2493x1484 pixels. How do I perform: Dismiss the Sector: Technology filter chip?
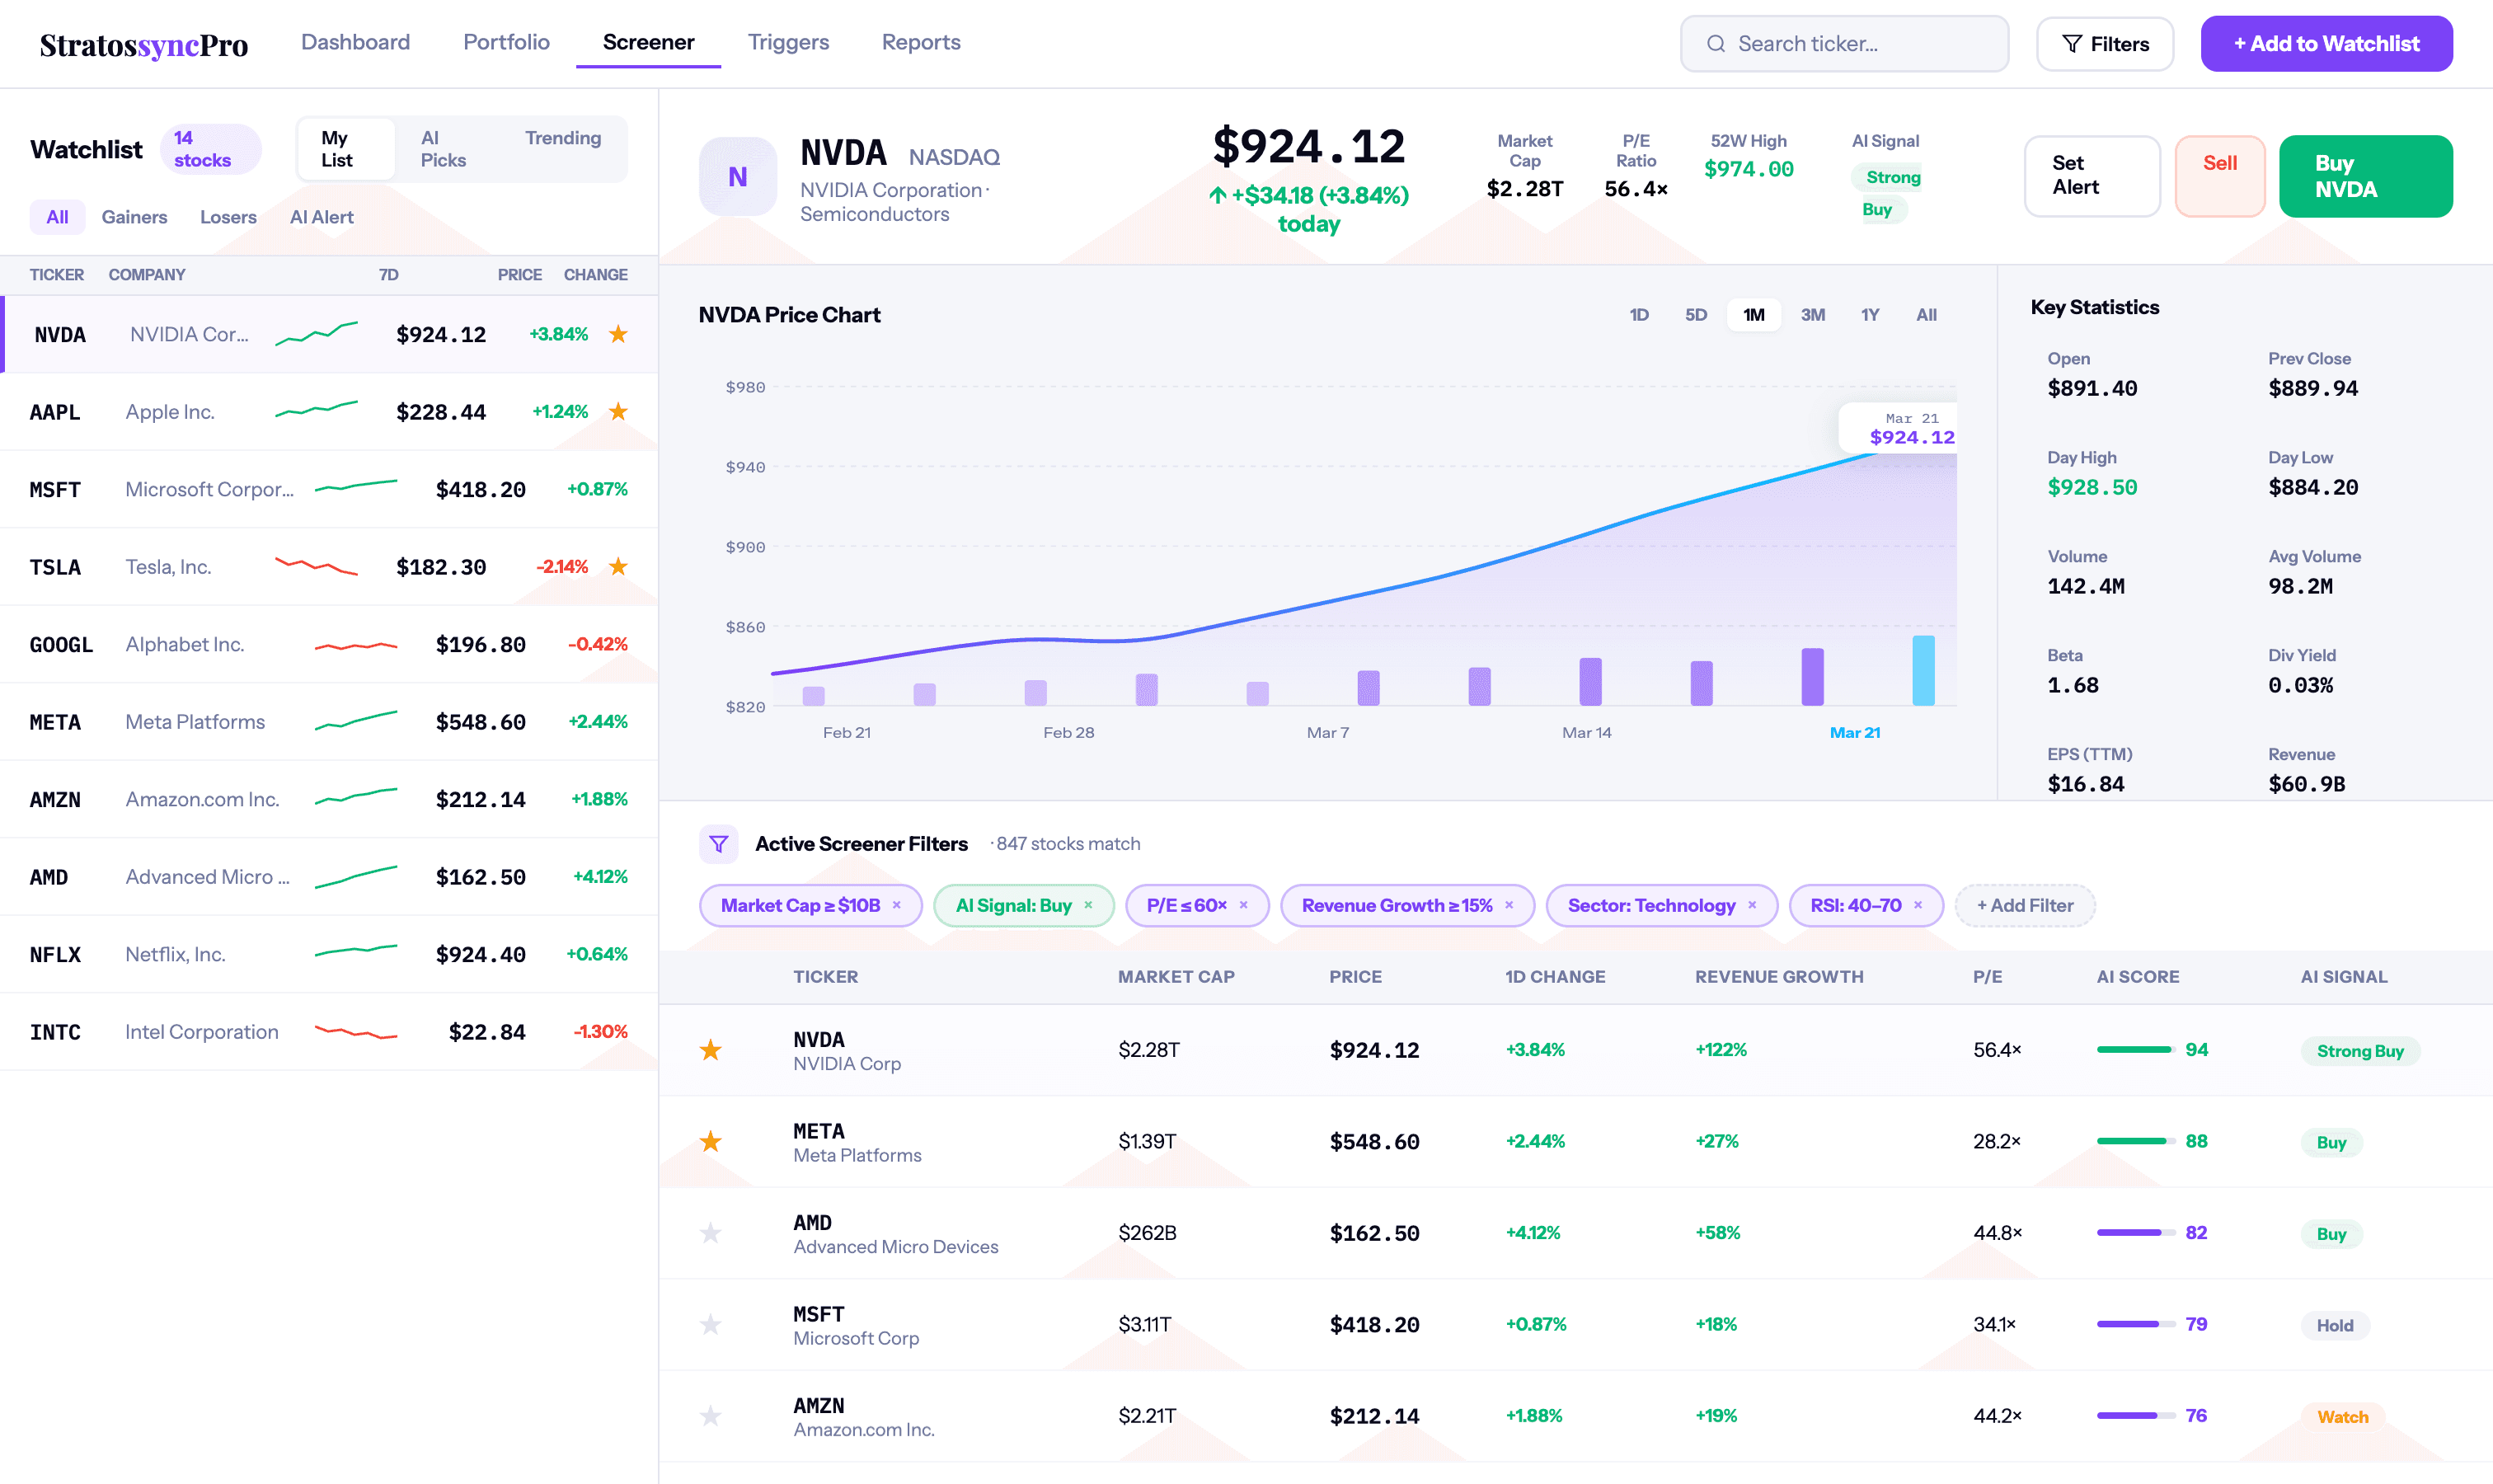1752,905
